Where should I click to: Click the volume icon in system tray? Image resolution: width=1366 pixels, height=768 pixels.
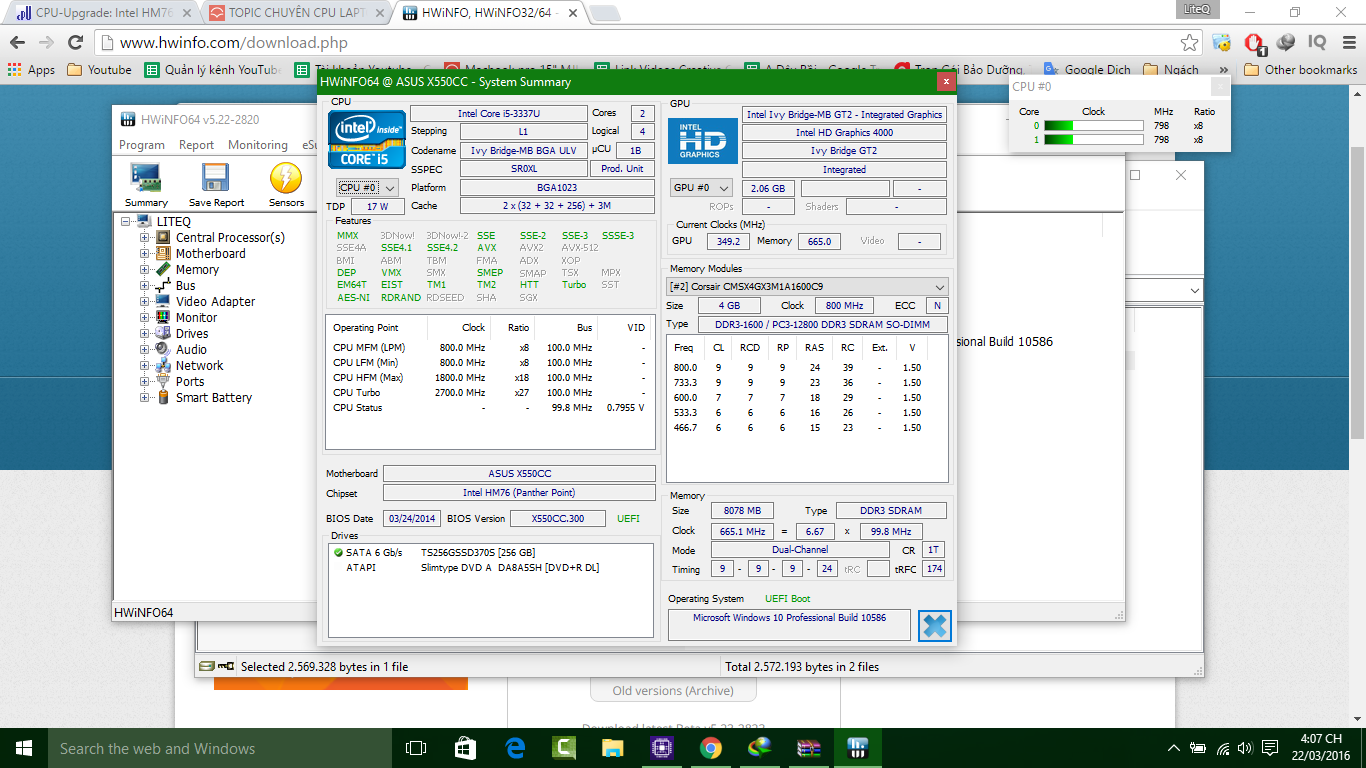click(1245, 748)
